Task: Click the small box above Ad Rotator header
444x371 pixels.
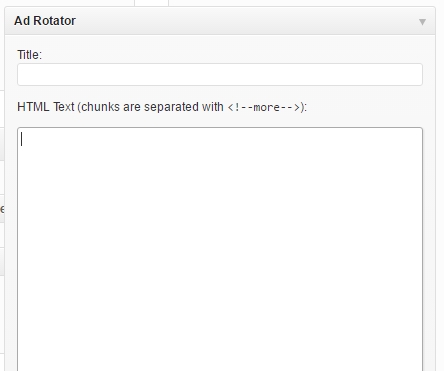Action: point(152,3)
